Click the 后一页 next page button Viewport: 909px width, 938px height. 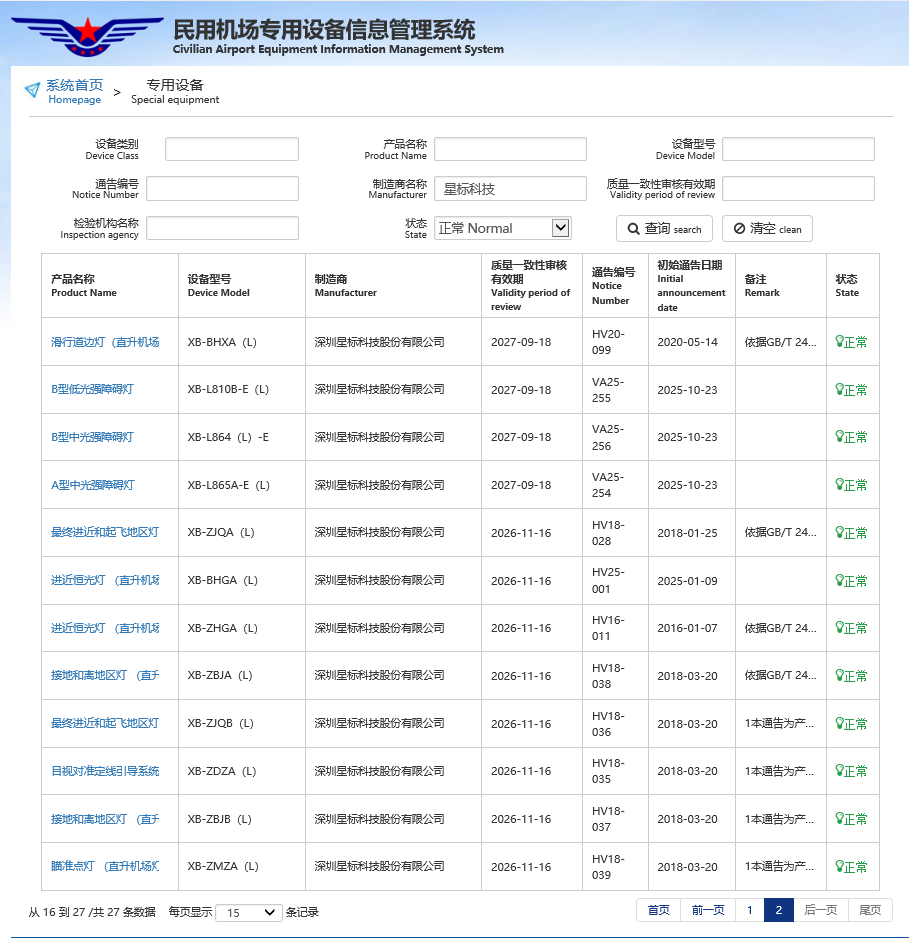[x=820, y=910]
